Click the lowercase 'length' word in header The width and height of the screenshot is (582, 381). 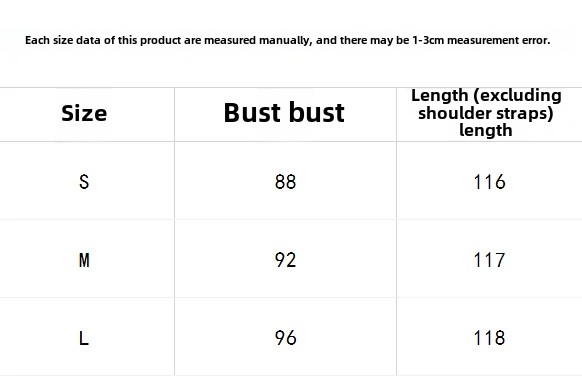[x=486, y=130]
